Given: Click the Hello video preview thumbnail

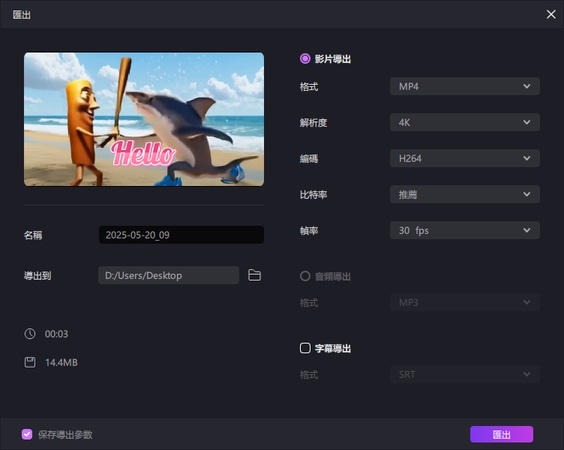Looking at the screenshot, I should click(x=144, y=119).
